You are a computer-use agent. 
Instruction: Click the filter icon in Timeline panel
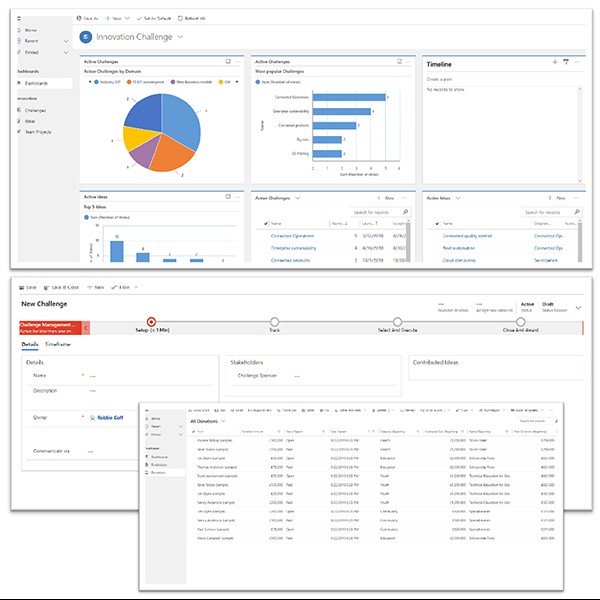[x=566, y=62]
